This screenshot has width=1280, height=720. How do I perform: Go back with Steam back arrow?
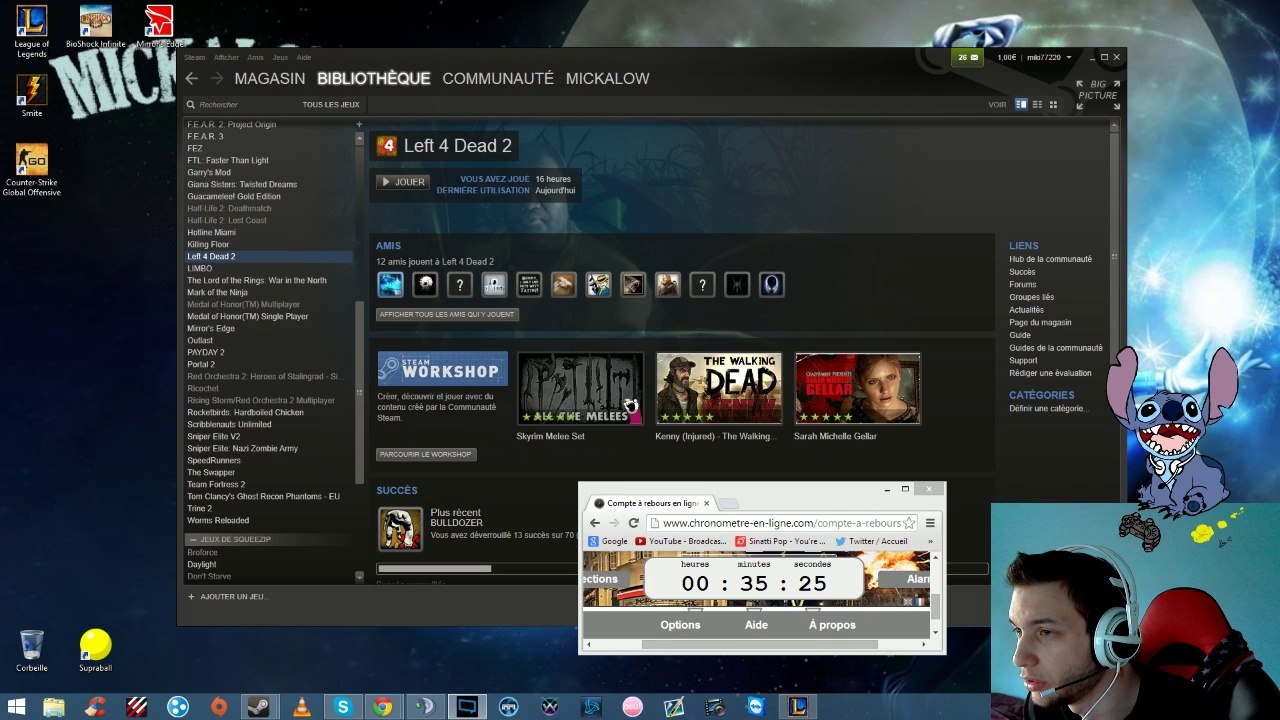pos(191,78)
